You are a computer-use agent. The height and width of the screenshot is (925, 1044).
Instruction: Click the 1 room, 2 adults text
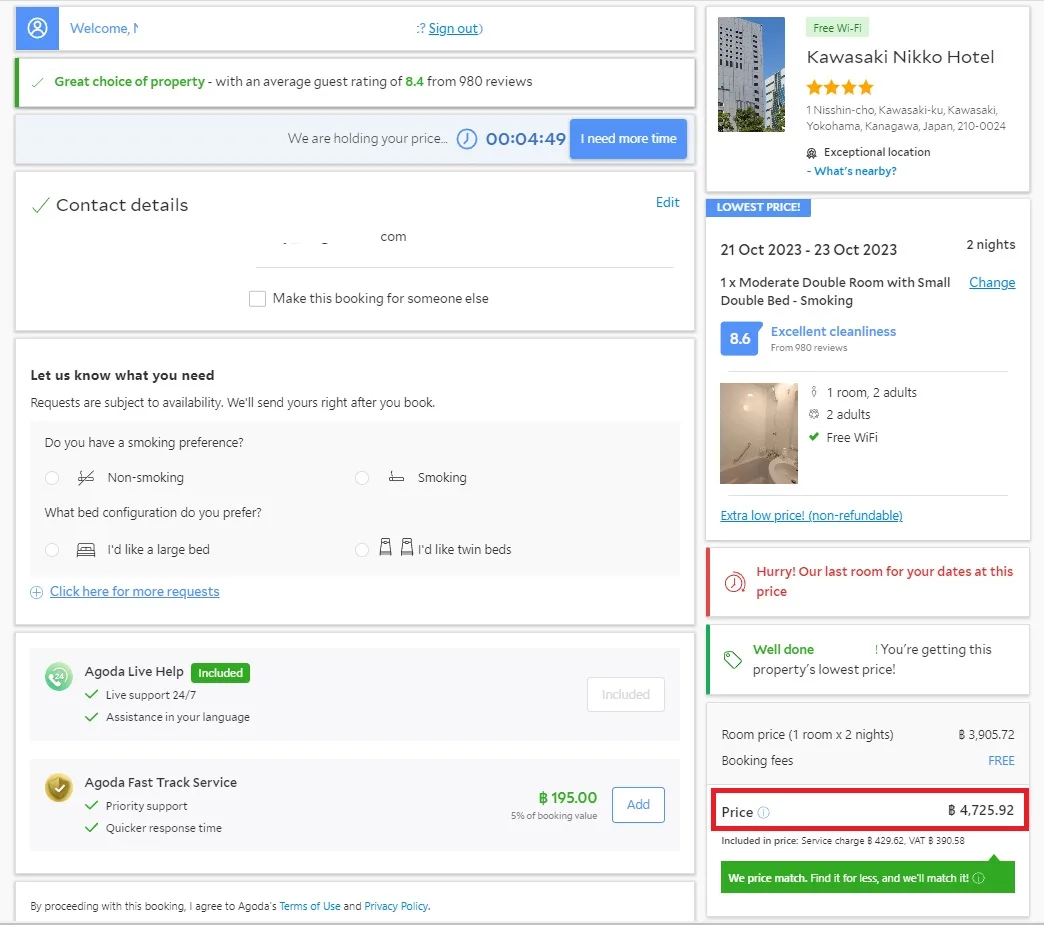point(872,393)
